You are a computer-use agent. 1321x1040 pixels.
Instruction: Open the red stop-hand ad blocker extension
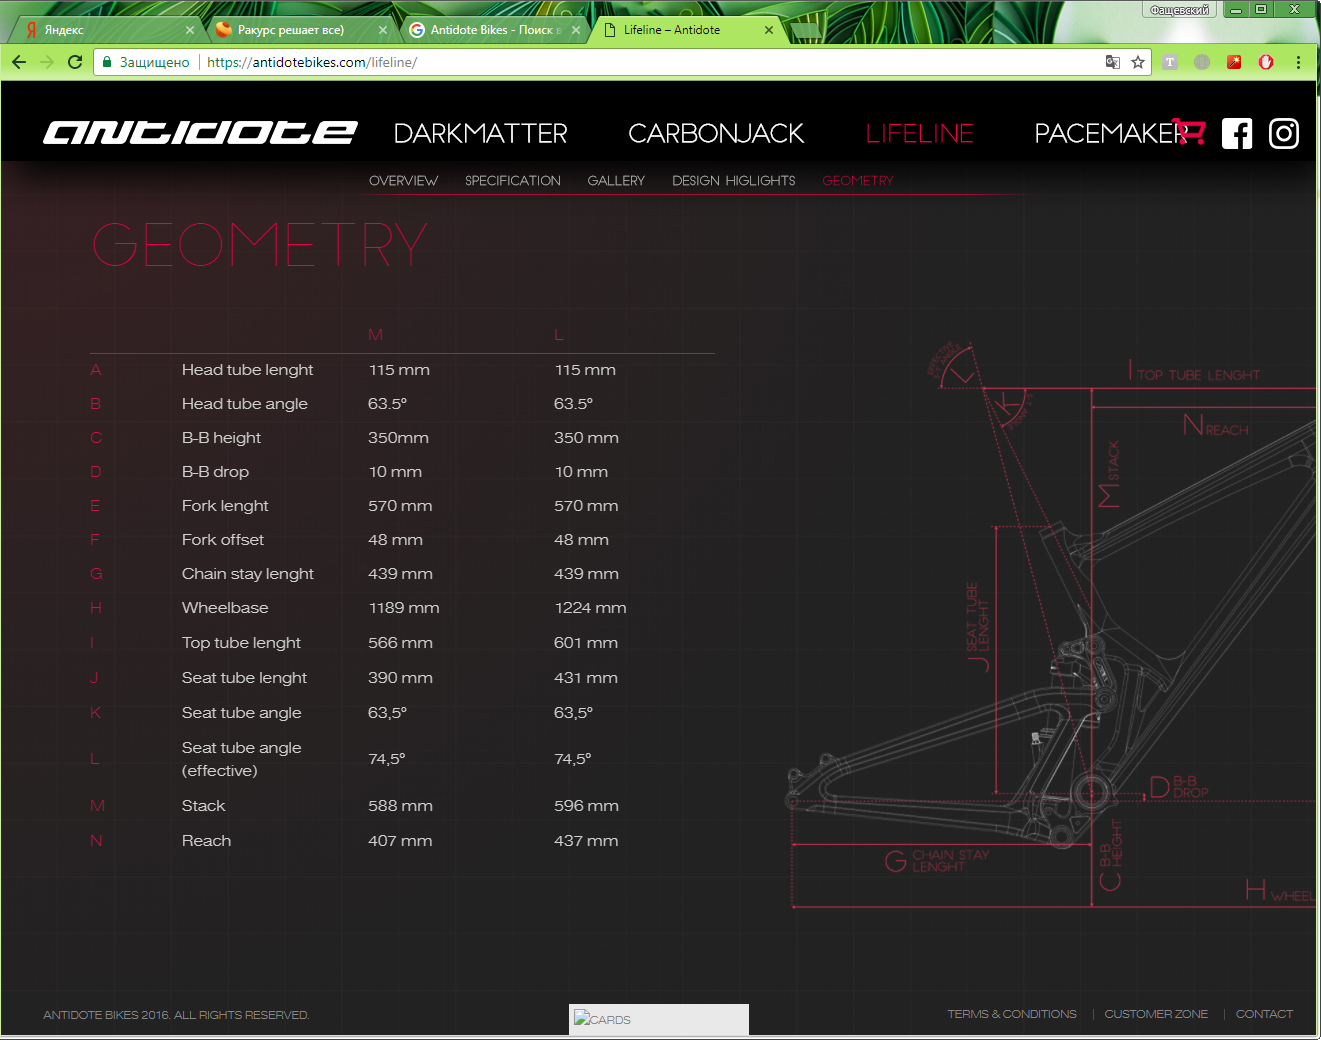(x=1266, y=62)
